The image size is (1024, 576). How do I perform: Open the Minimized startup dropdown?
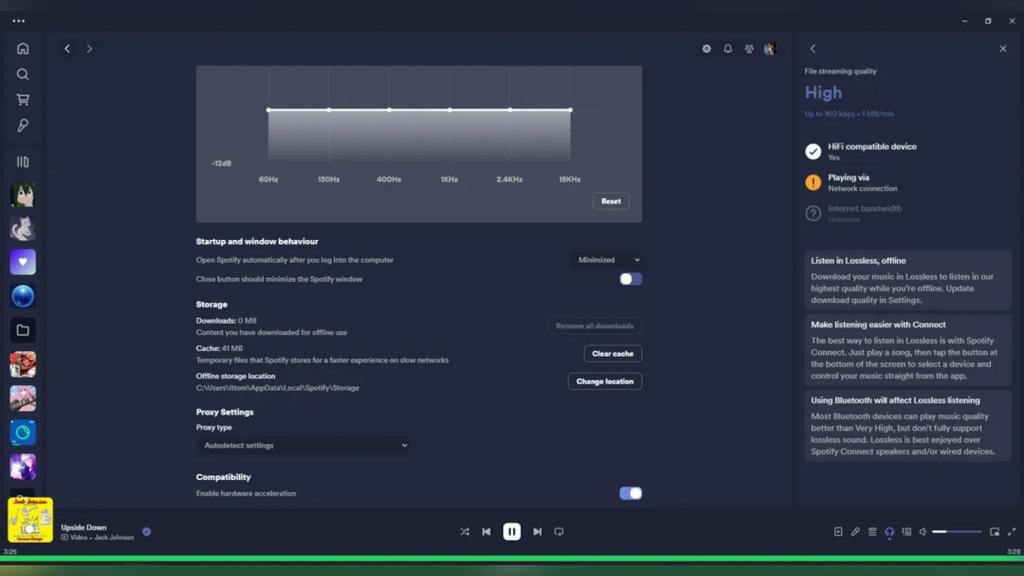[607, 260]
